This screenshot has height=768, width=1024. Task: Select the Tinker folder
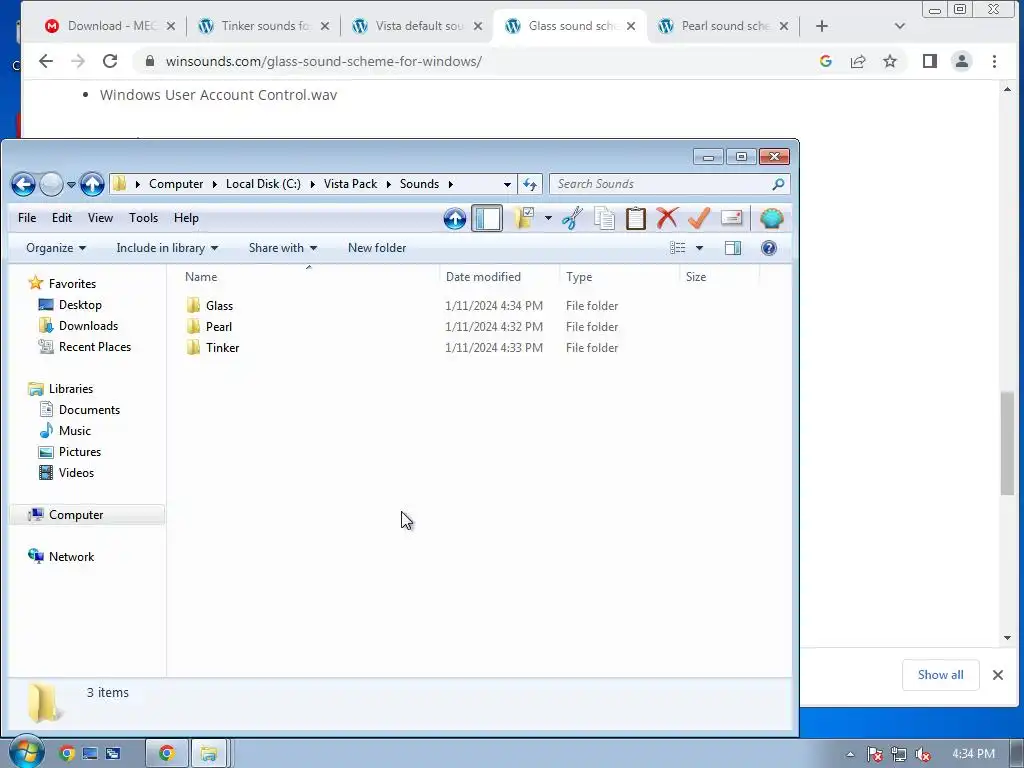pyautogui.click(x=223, y=347)
